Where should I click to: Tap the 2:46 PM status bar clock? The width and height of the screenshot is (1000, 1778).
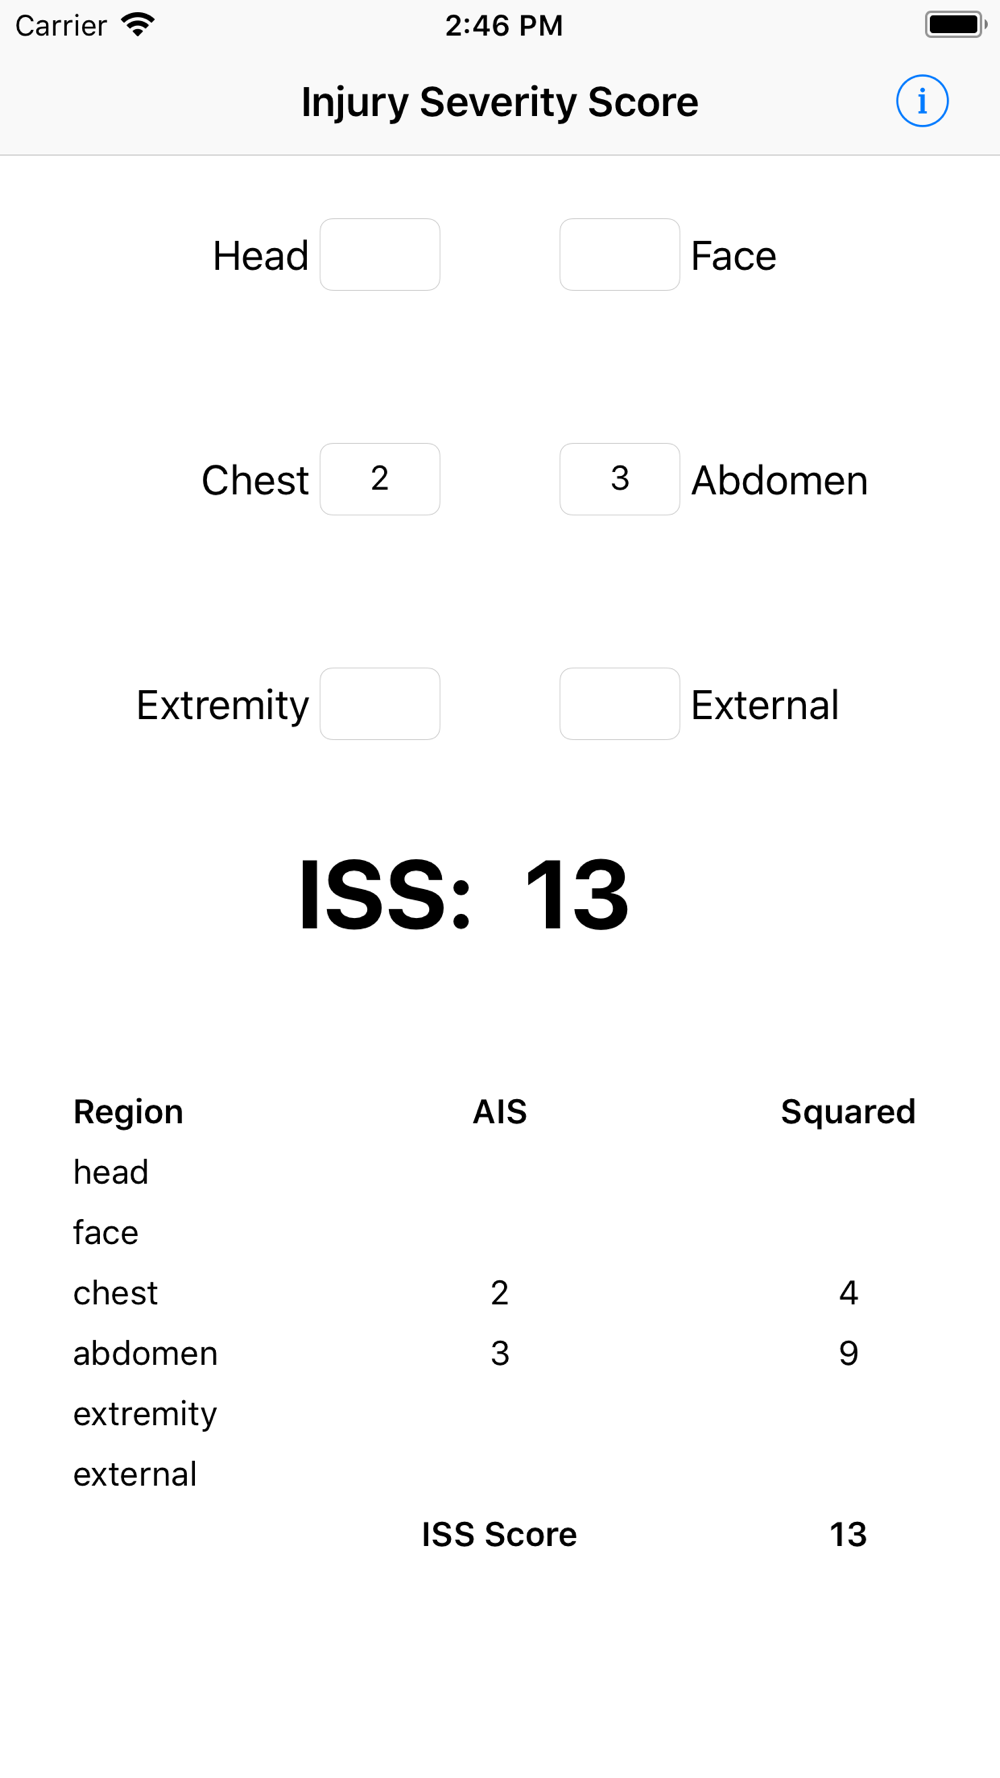click(503, 25)
